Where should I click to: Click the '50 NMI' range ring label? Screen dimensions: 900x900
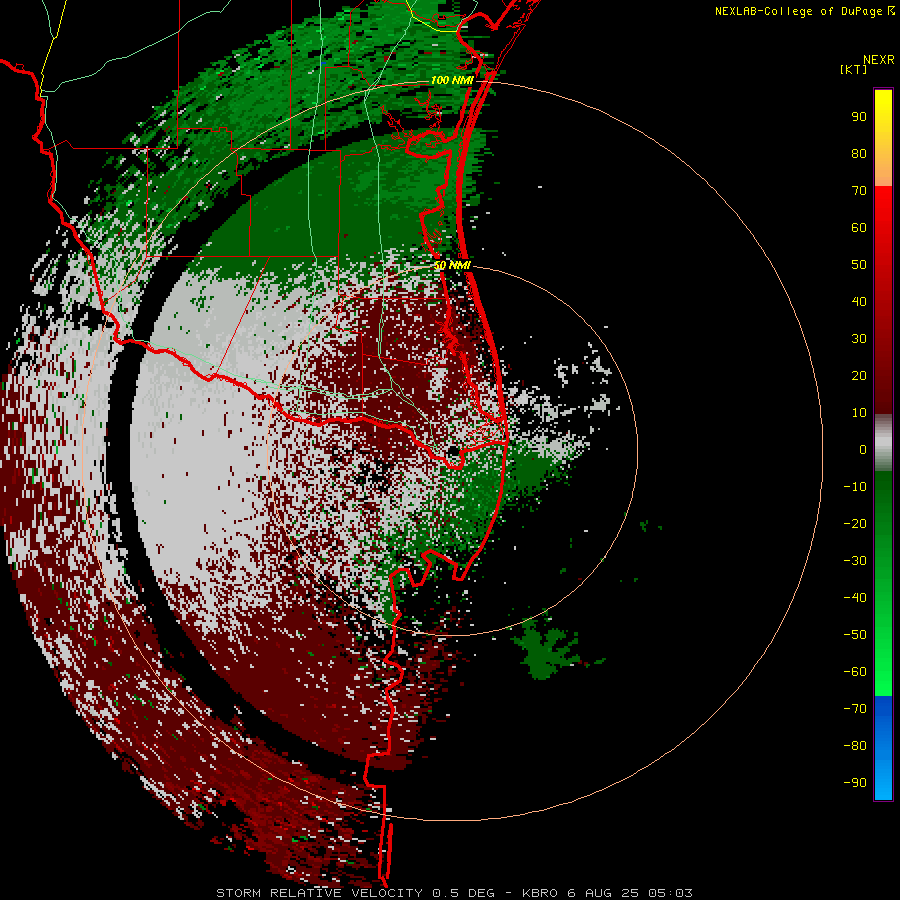click(x=452, y=265)
